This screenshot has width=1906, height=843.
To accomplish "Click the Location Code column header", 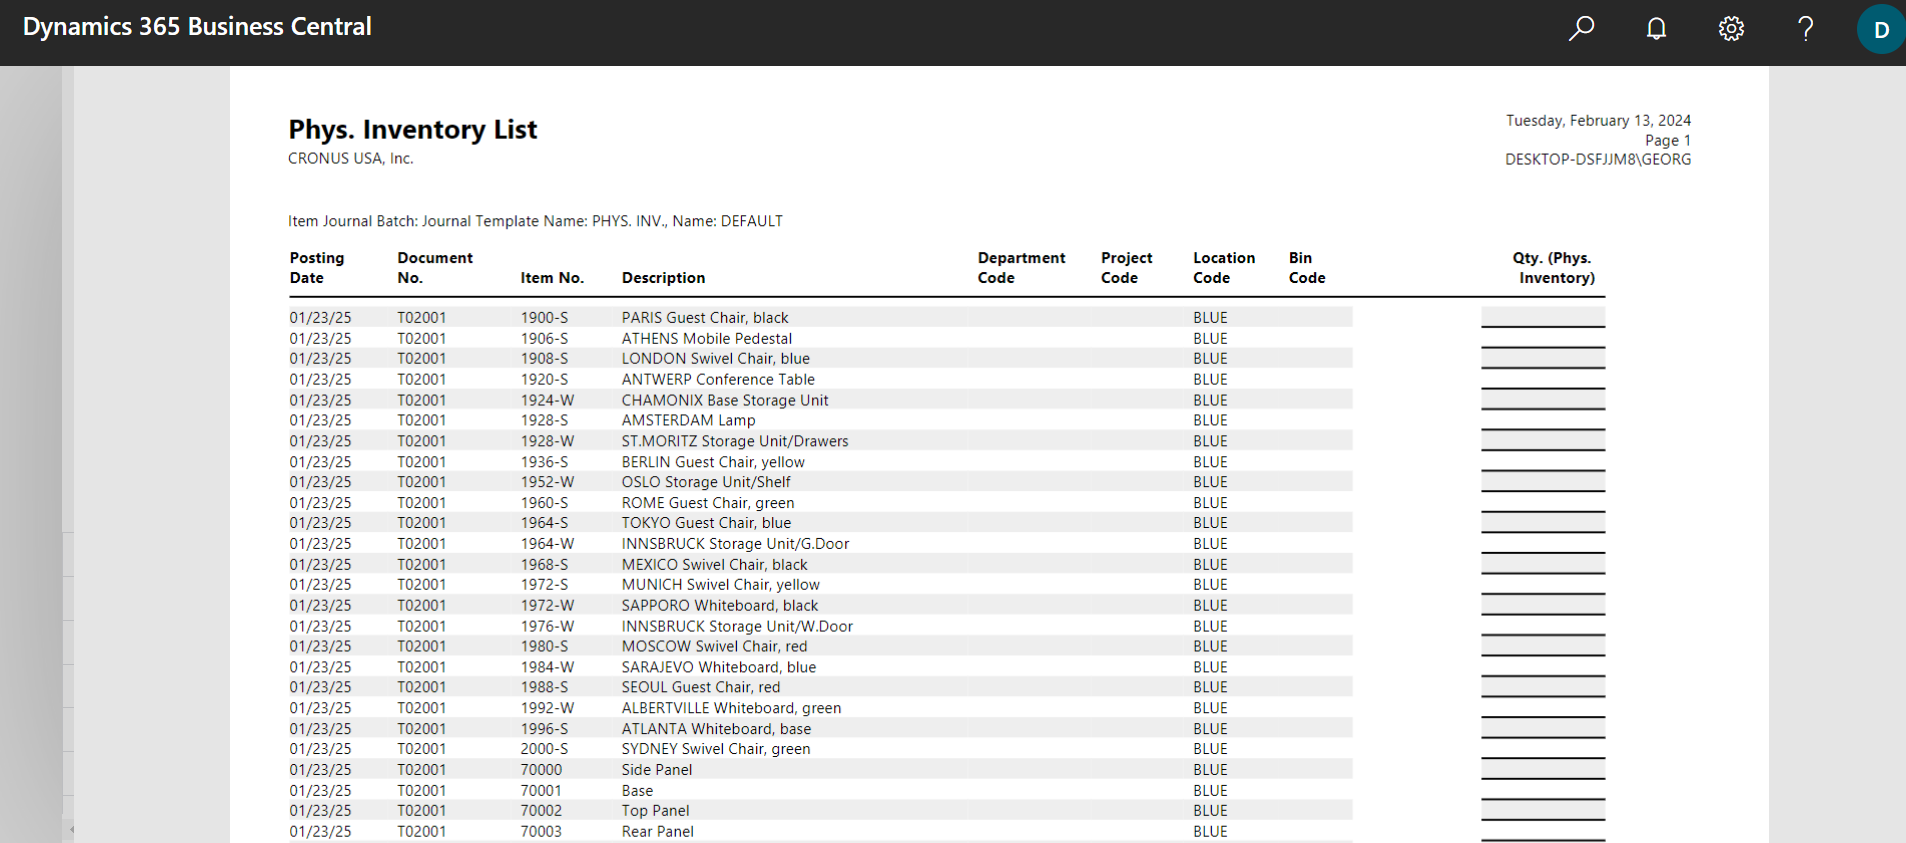I will click(1223, 268).
